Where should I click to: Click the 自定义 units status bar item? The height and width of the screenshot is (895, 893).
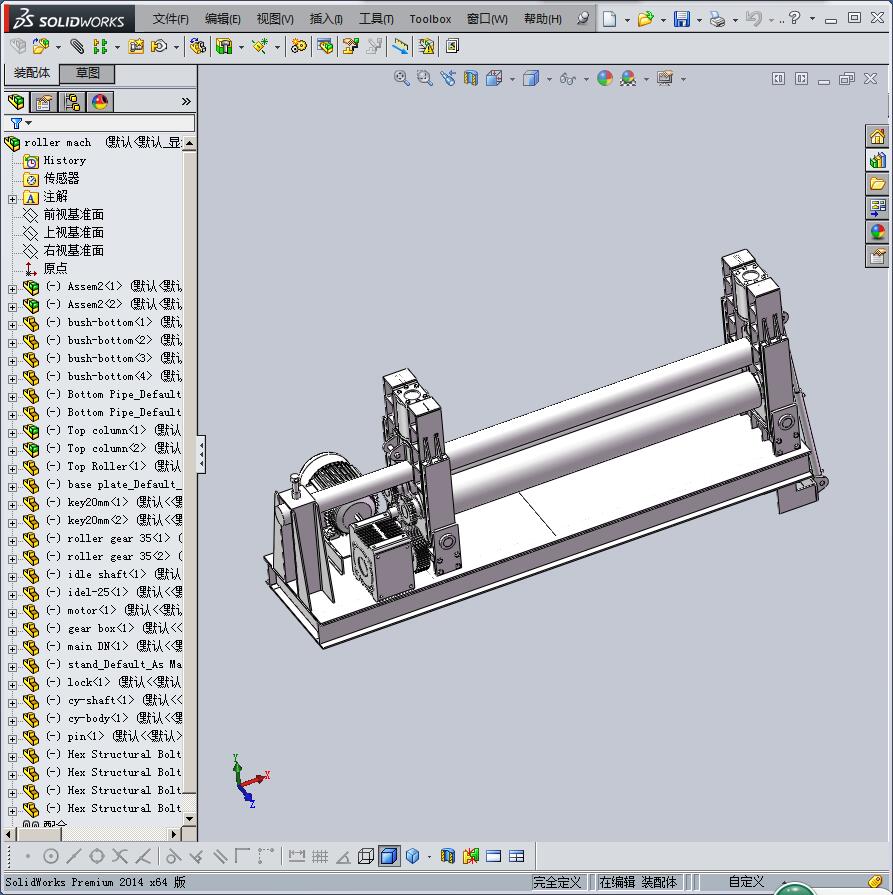coord(746,881)
